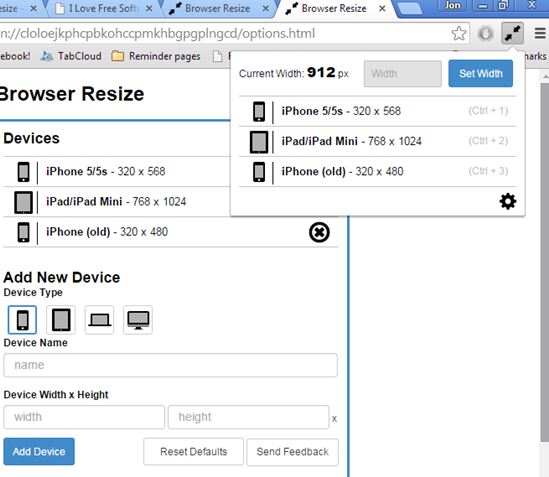Click the Jon profile button
Screen dimensions: 549x477
click(x=452, y=5)
